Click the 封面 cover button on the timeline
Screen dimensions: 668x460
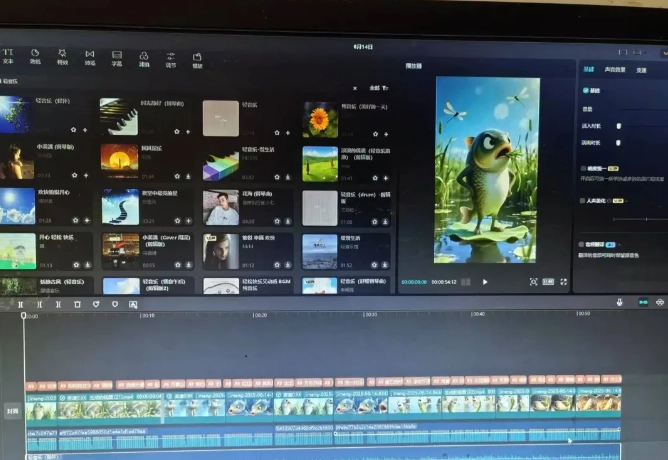pyautogui.click(x=12, y=411)
